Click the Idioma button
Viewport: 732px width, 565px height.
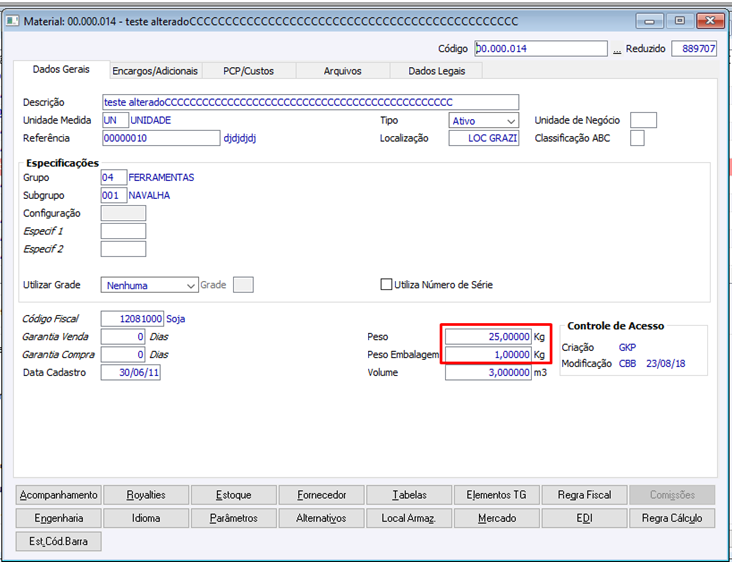pyautogui.click(x=146, y=518)
